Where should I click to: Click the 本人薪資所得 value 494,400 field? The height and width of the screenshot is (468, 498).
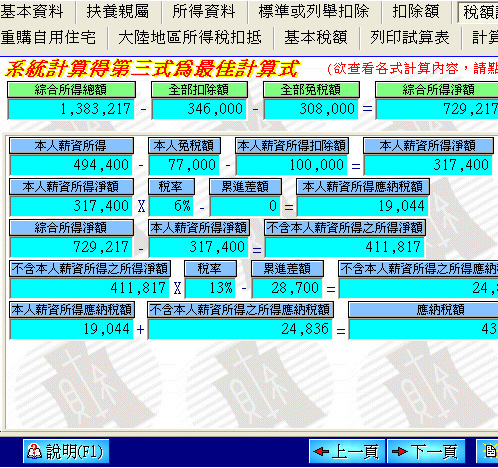[x=71, y=165]
